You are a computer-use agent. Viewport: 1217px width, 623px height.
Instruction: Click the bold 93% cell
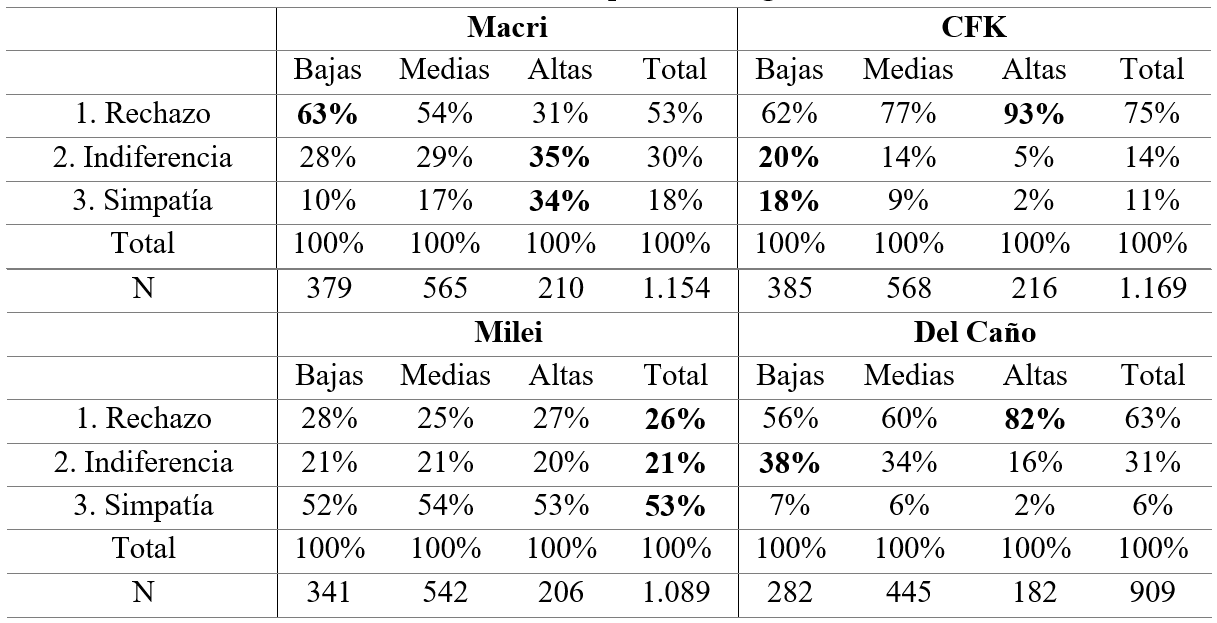[1034, 114]
